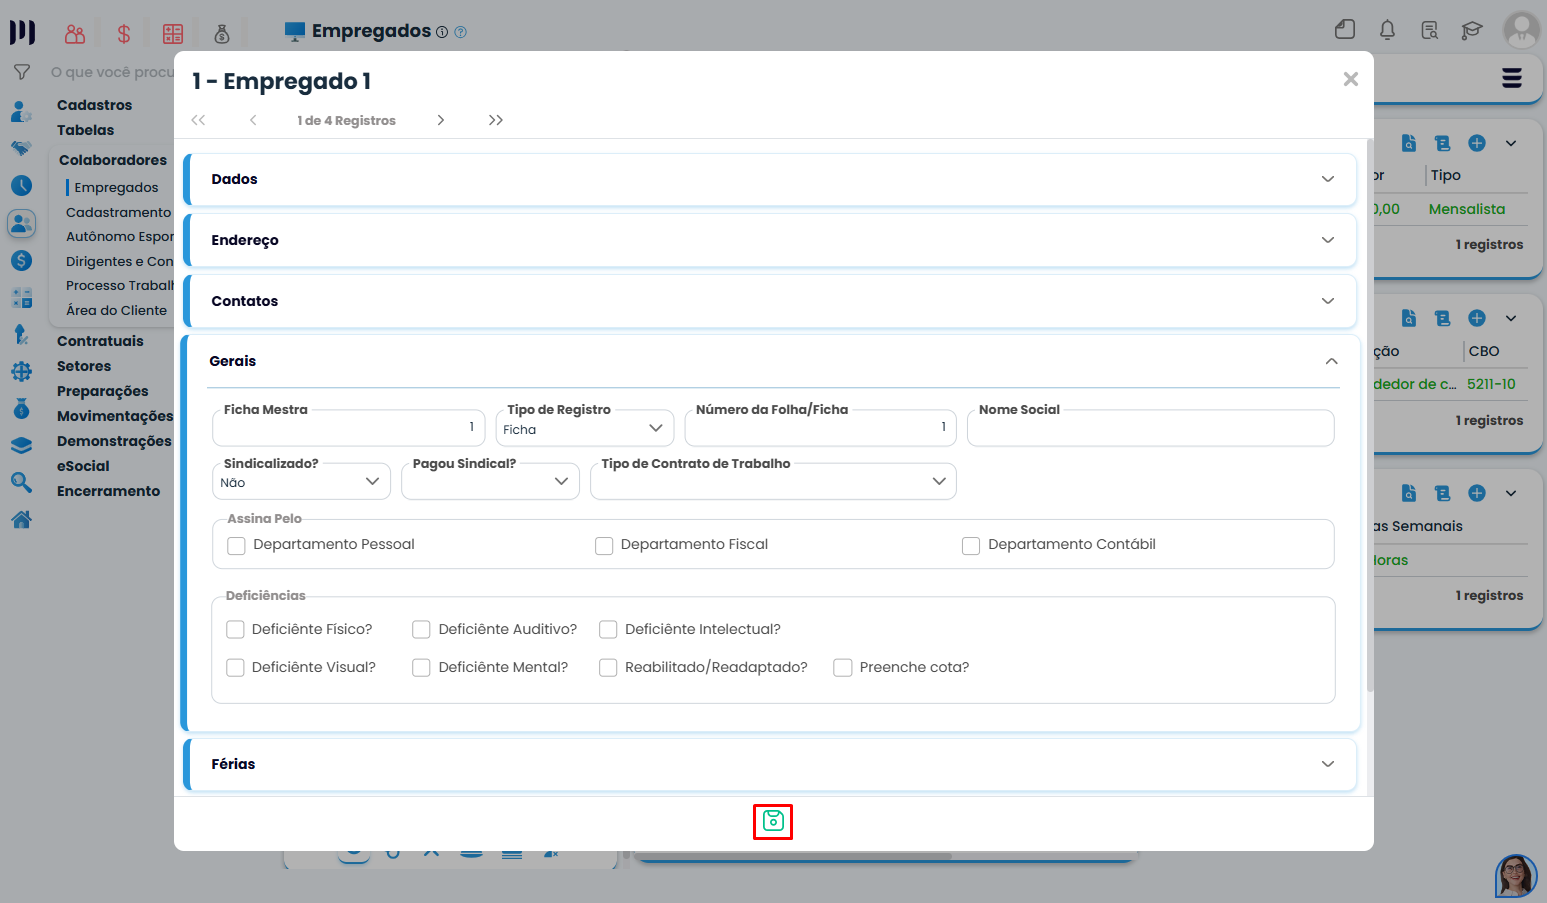Click the magnifier icon in left sidebar
Image resolution: width=1547 pixels, height=903 pixels.
coord(21,482)
